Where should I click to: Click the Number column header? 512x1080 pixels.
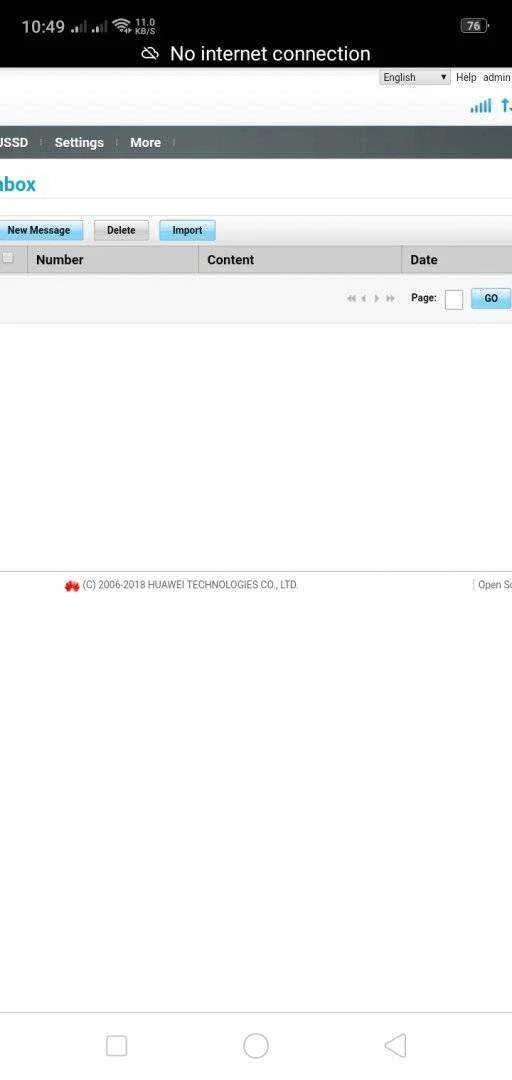[113, 260]
